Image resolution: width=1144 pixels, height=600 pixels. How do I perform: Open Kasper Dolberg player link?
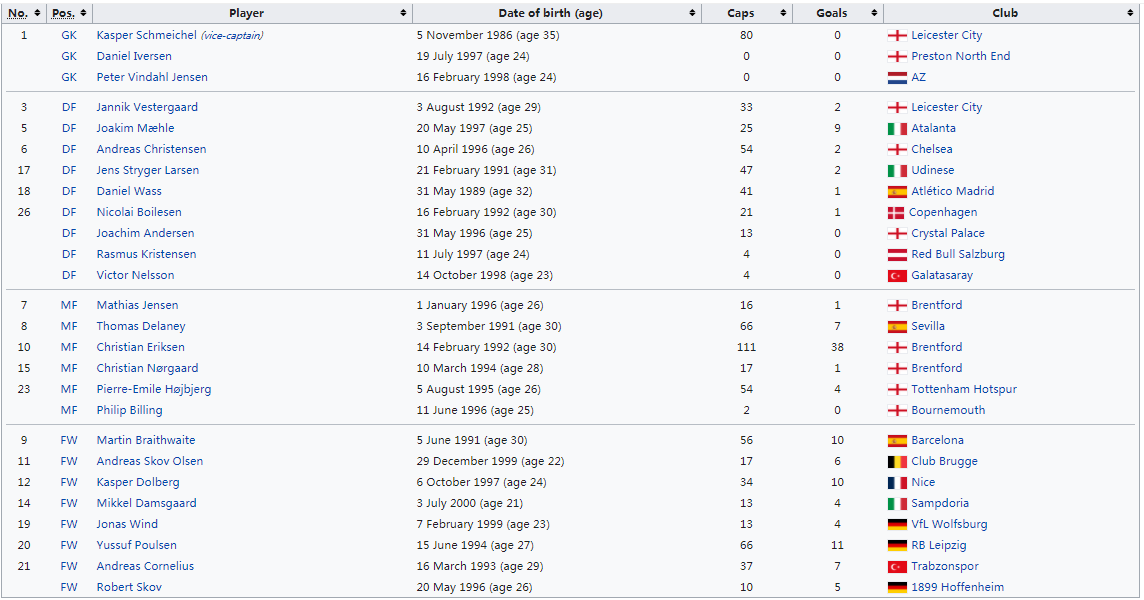click(138, 482)
